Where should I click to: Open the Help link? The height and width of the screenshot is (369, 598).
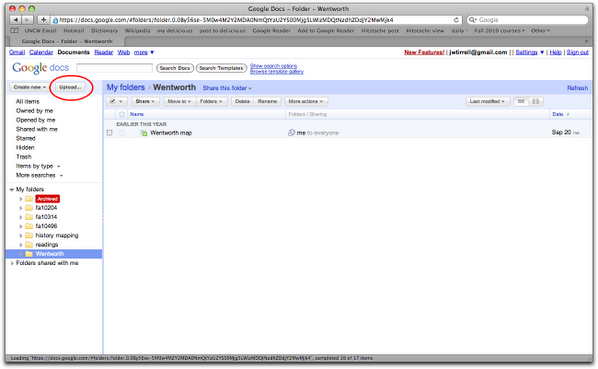pyautogui.click(x=556, y=52)
